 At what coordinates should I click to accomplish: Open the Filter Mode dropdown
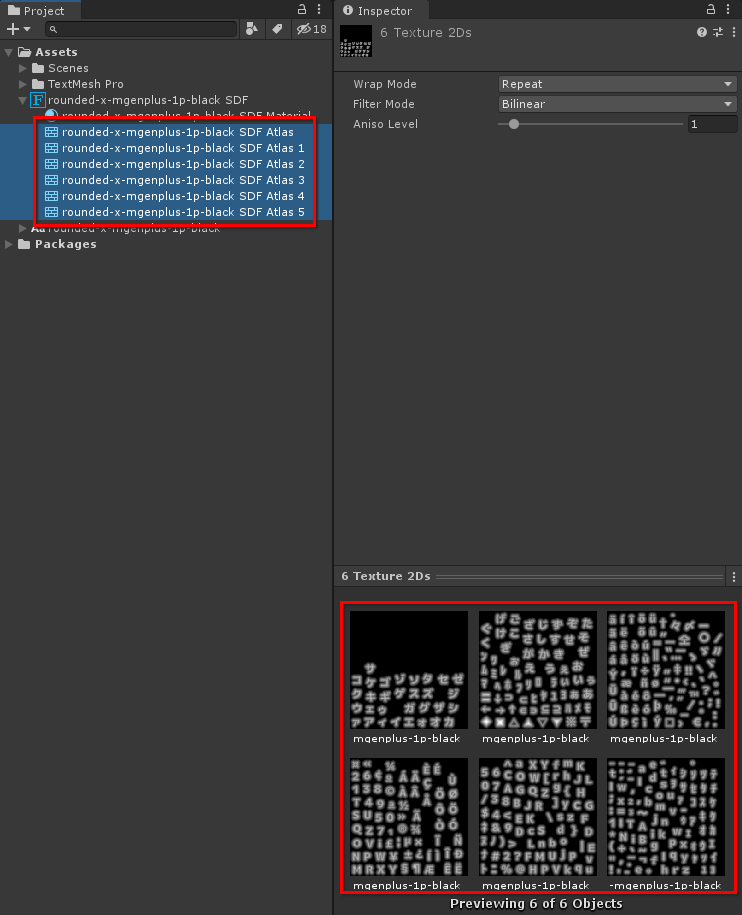tap(617, 104)
